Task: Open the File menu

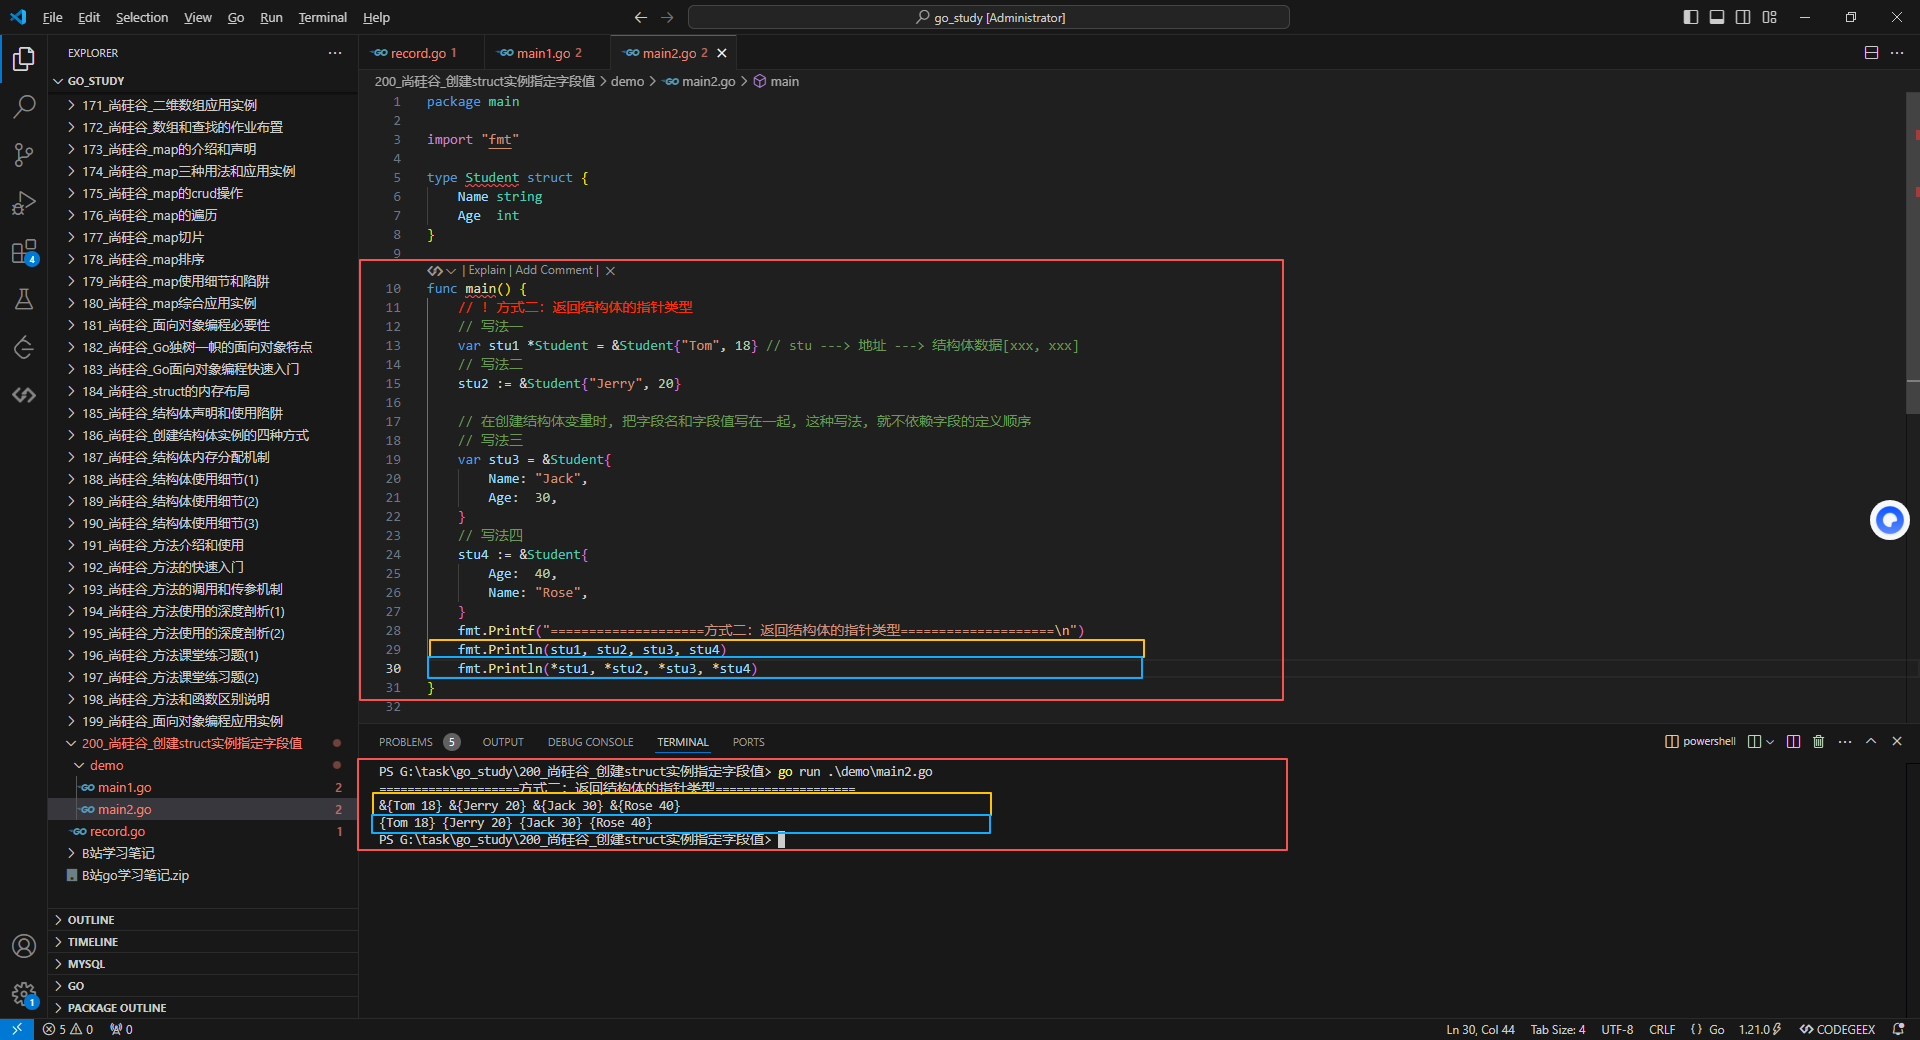Action: [53, 17]
